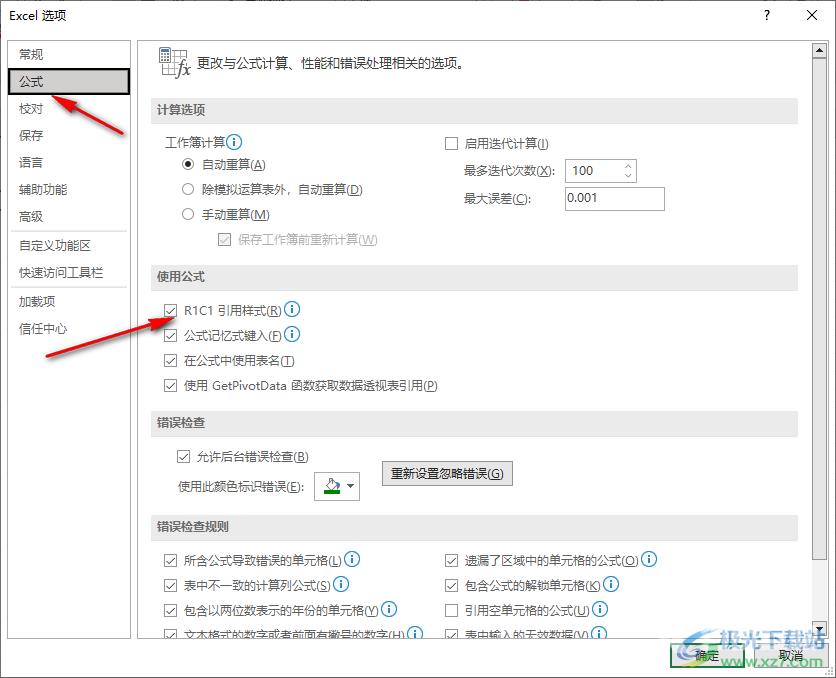Toggle R1C1 引用样式 checkbox
Viewport: 836px width, 678px height.
click(170, 310)
